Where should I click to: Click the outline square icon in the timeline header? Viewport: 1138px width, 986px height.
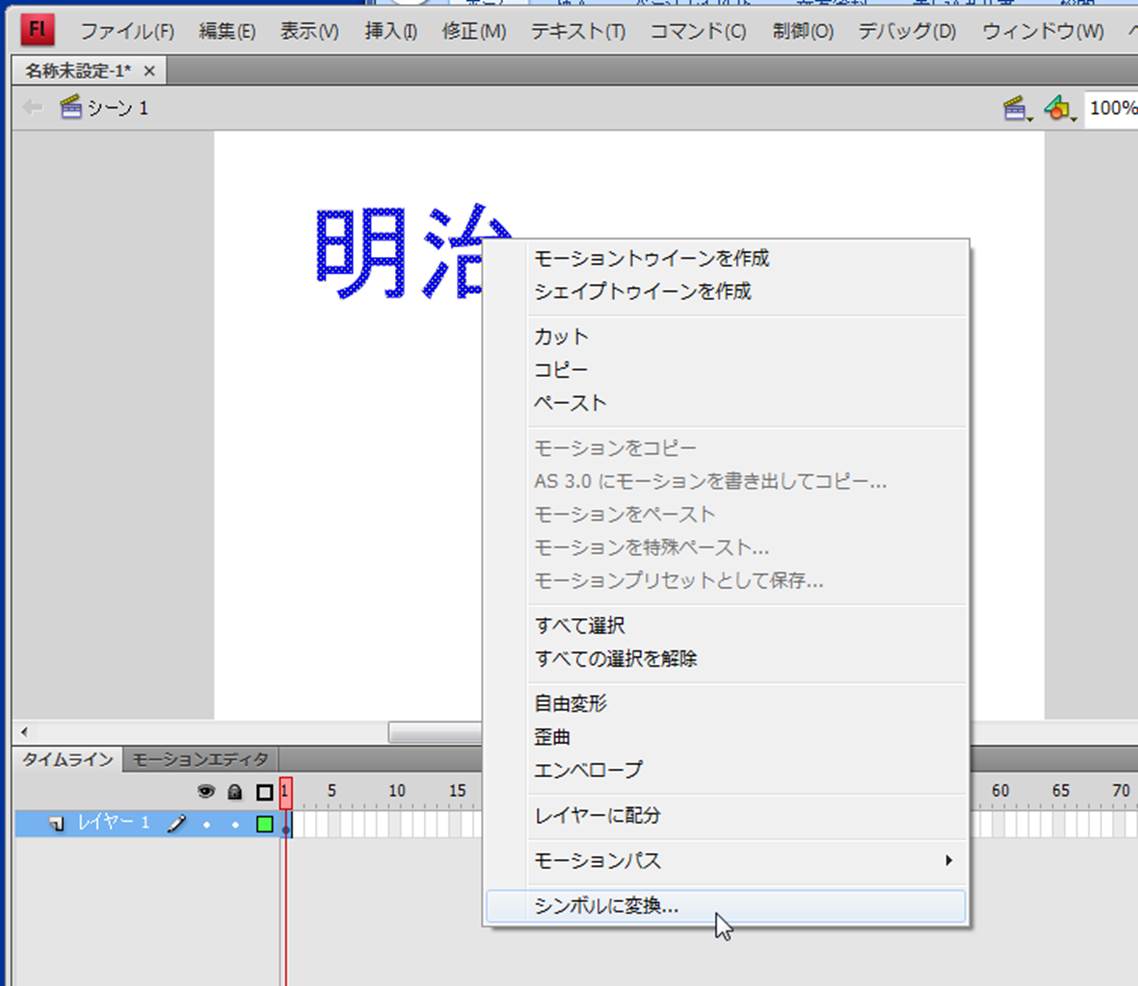(x=264, y=791)
